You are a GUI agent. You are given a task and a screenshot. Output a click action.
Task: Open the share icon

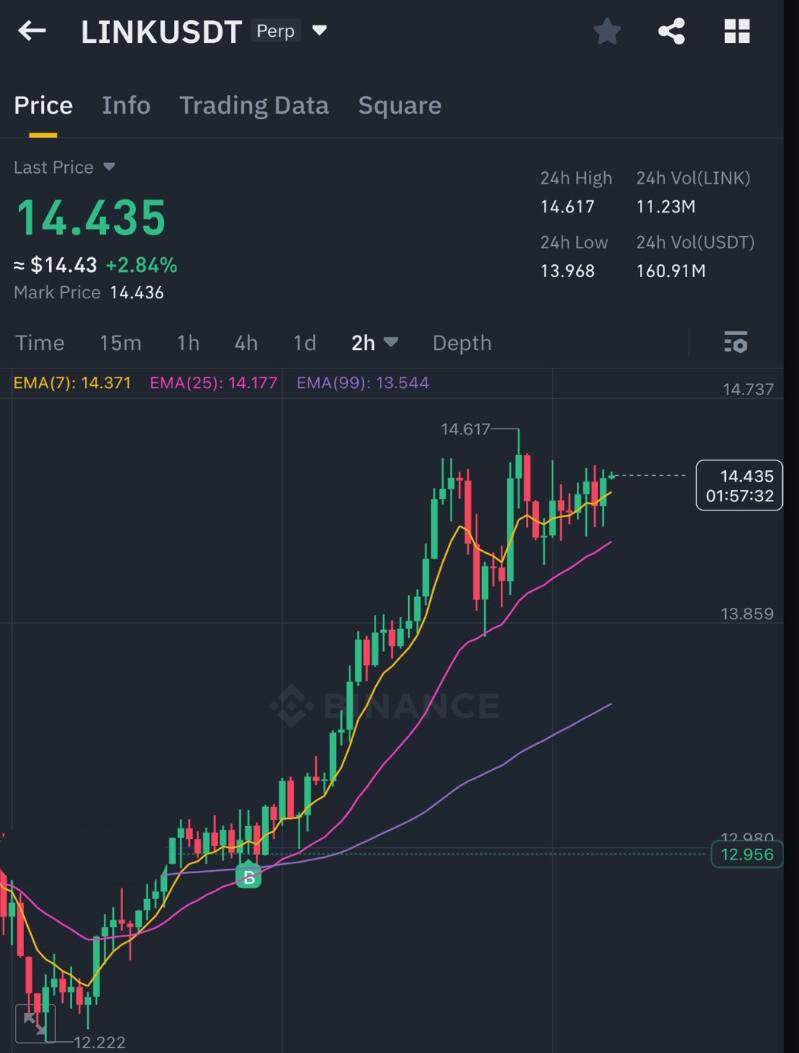click(x=671, y=32)
